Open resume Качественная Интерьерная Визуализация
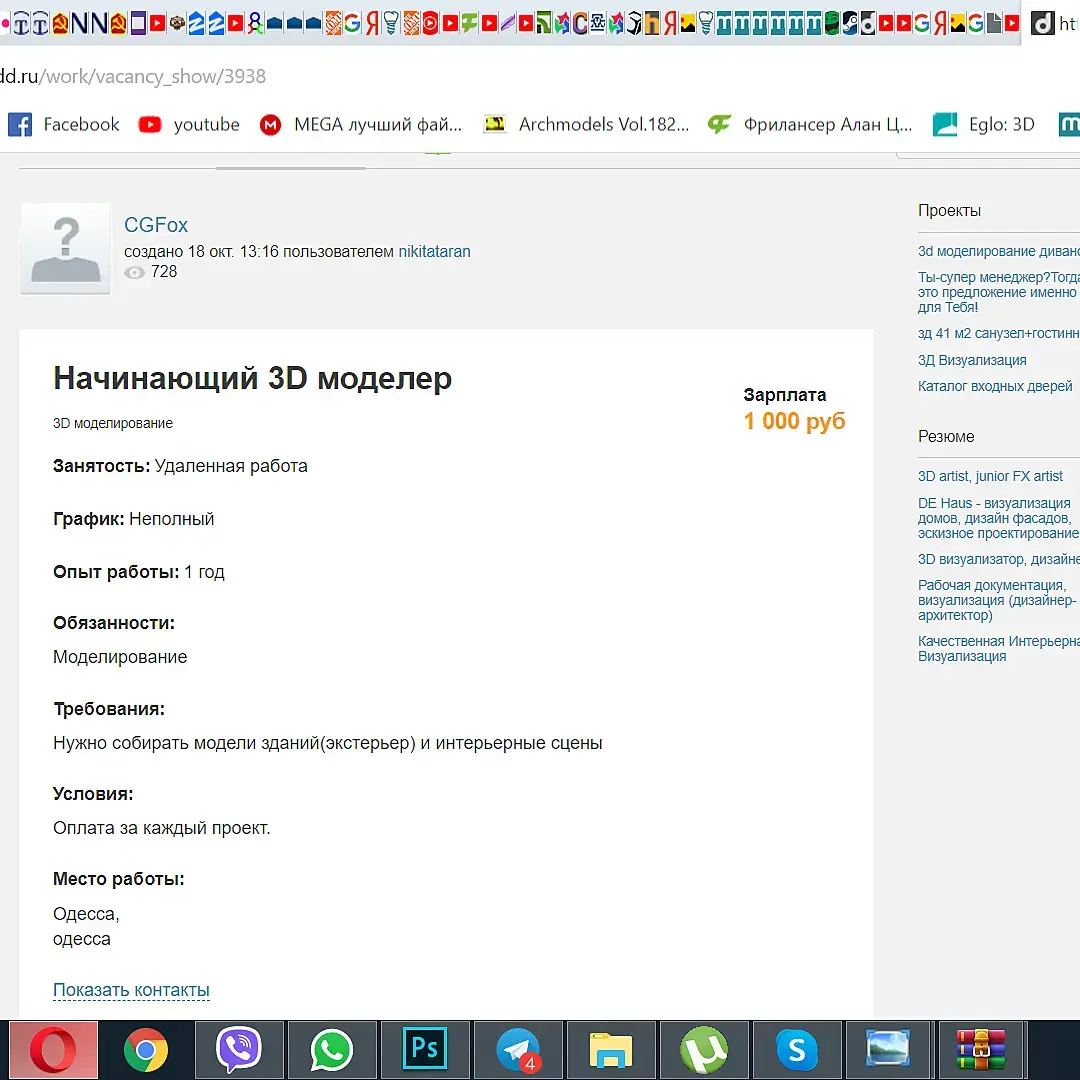1080x1080 pixels. point(999,649)
